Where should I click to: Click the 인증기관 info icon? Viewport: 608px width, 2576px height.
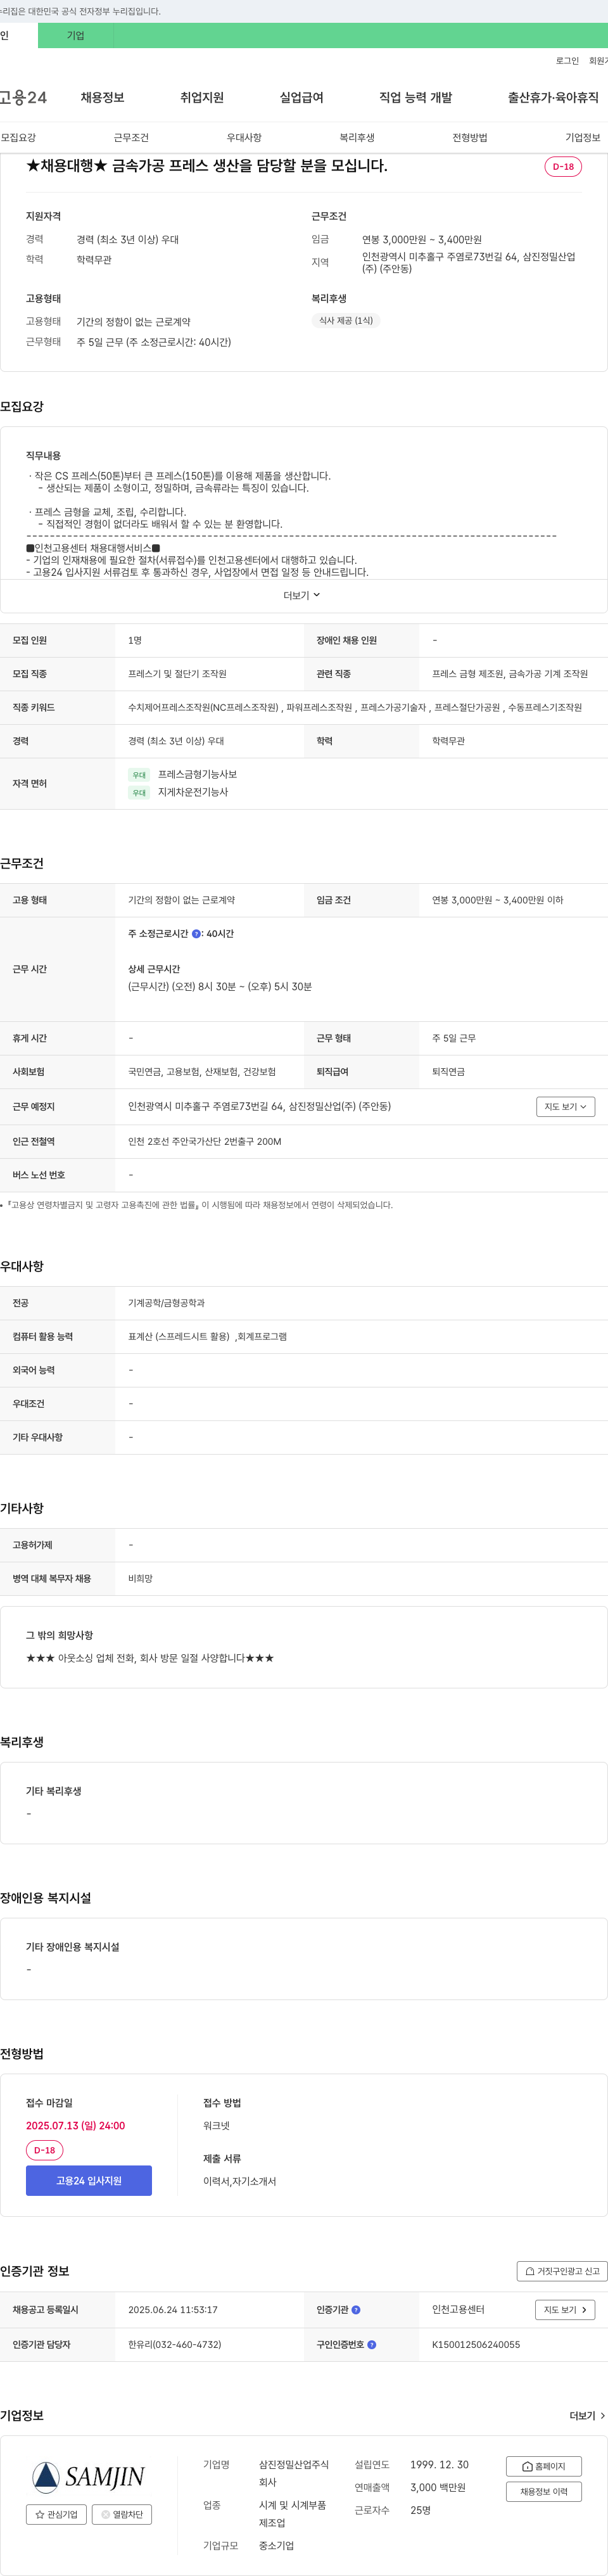[356, 2310]
